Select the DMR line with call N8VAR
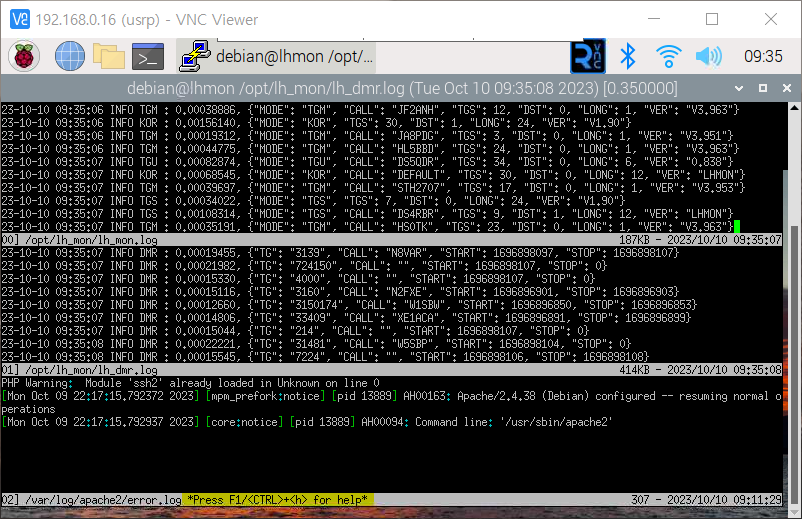This screenshot has width=802, height=519. pos(340,253)
